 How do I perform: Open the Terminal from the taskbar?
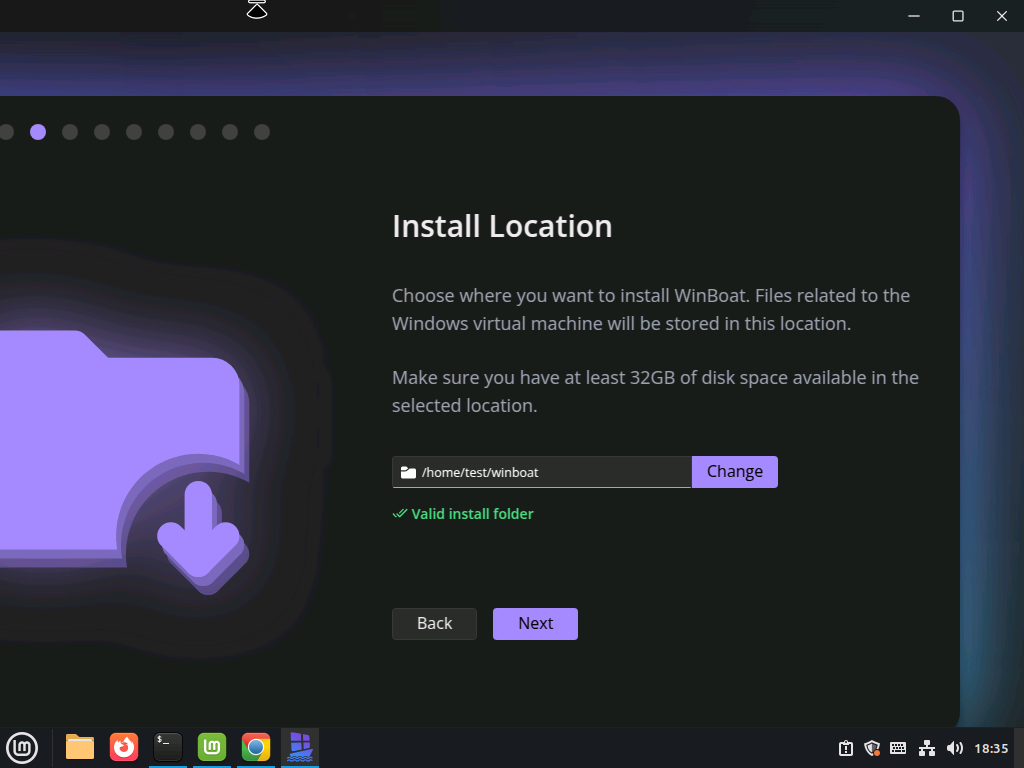pyautogui.click(x=168, y=747)
